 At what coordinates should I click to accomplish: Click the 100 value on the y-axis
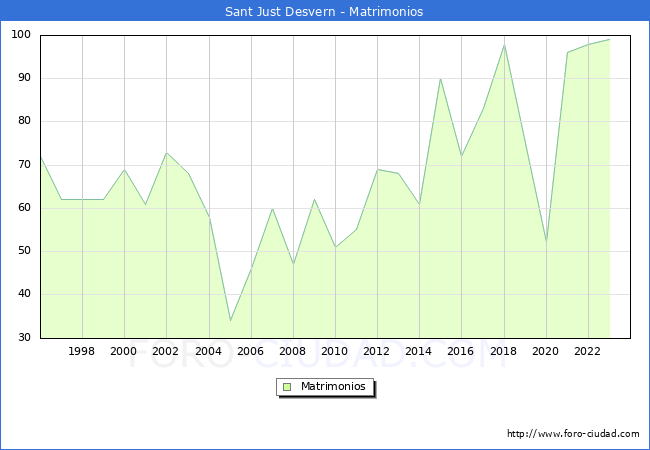tap(20, 35)
